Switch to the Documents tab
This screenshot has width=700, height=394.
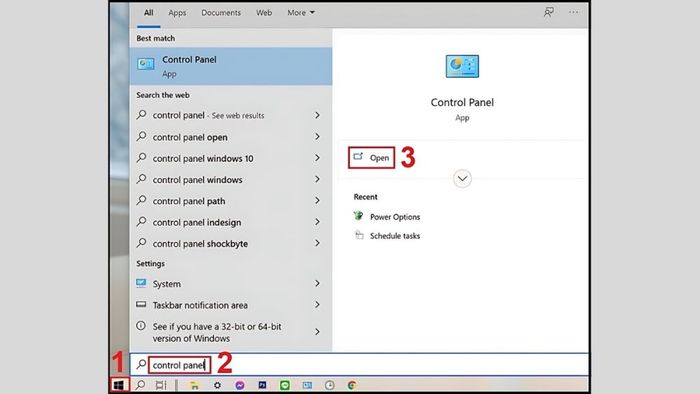(221, 13)
